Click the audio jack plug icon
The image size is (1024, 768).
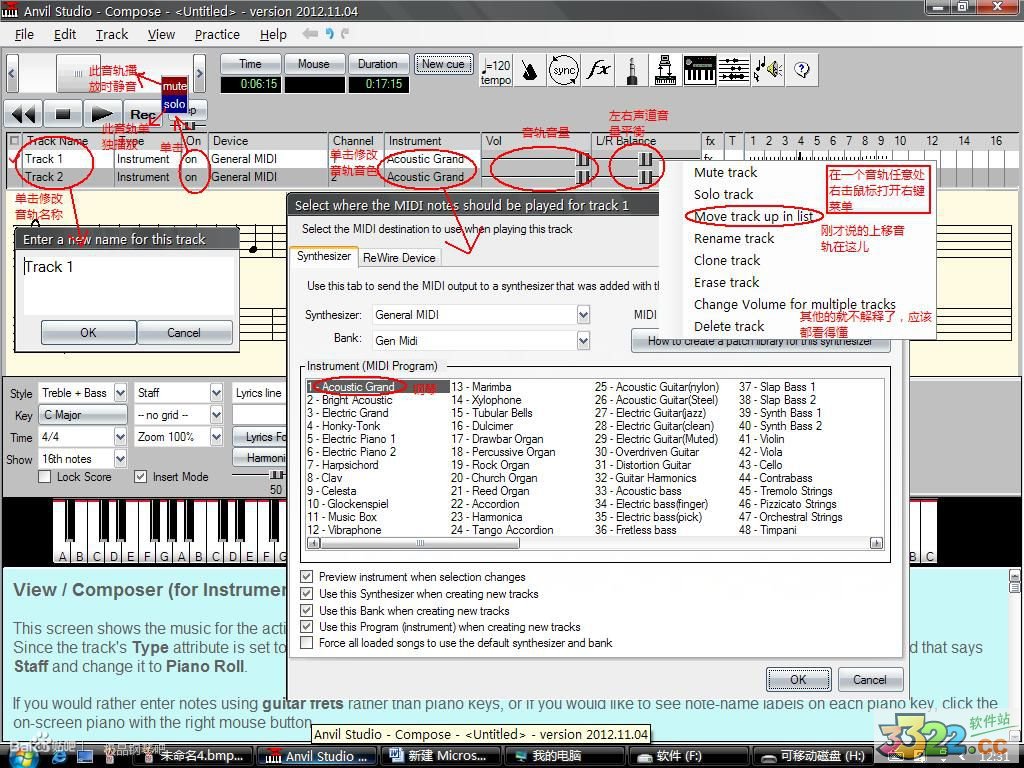pos(632,70)
